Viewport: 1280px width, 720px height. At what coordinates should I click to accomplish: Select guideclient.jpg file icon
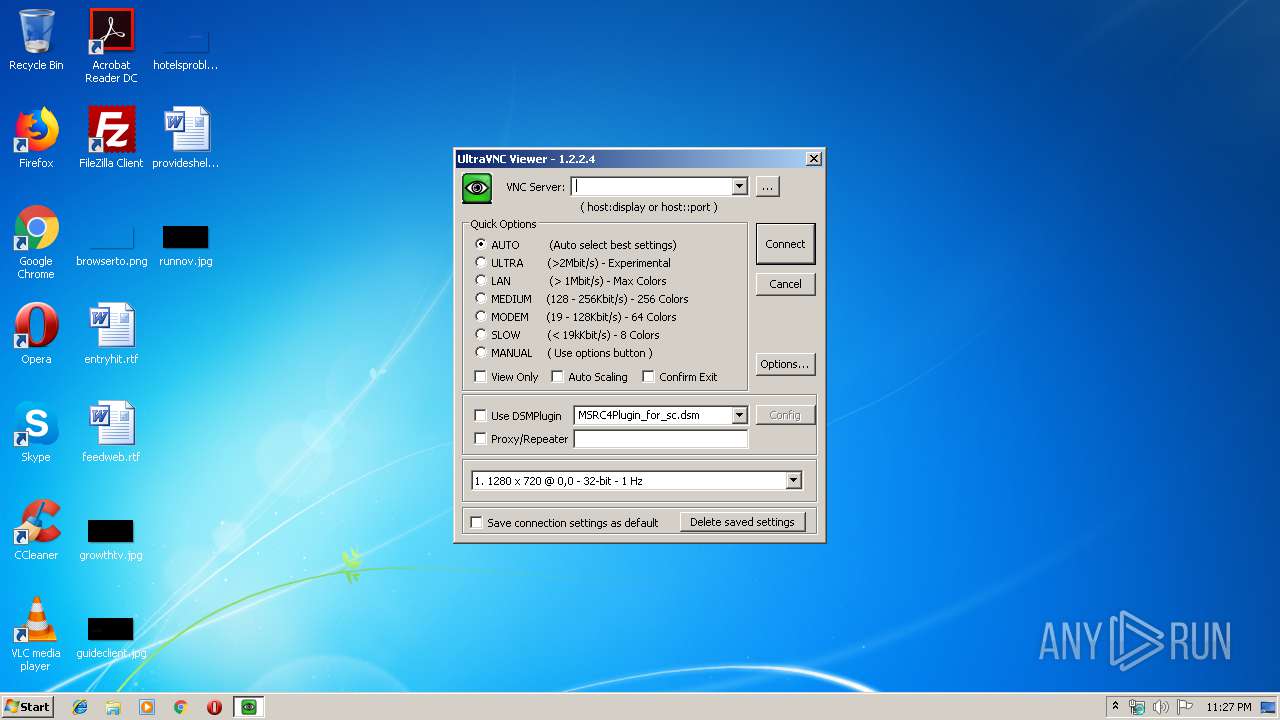[111, 638]
